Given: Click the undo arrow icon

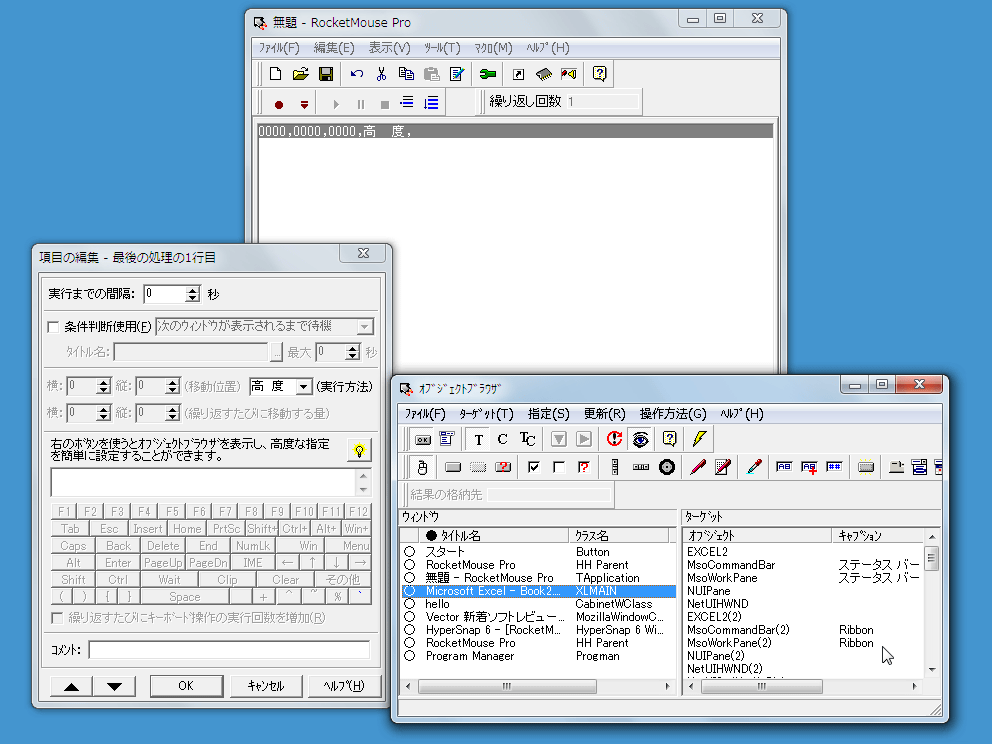Looking at the screenshot, I should click(x=356, y=74).
